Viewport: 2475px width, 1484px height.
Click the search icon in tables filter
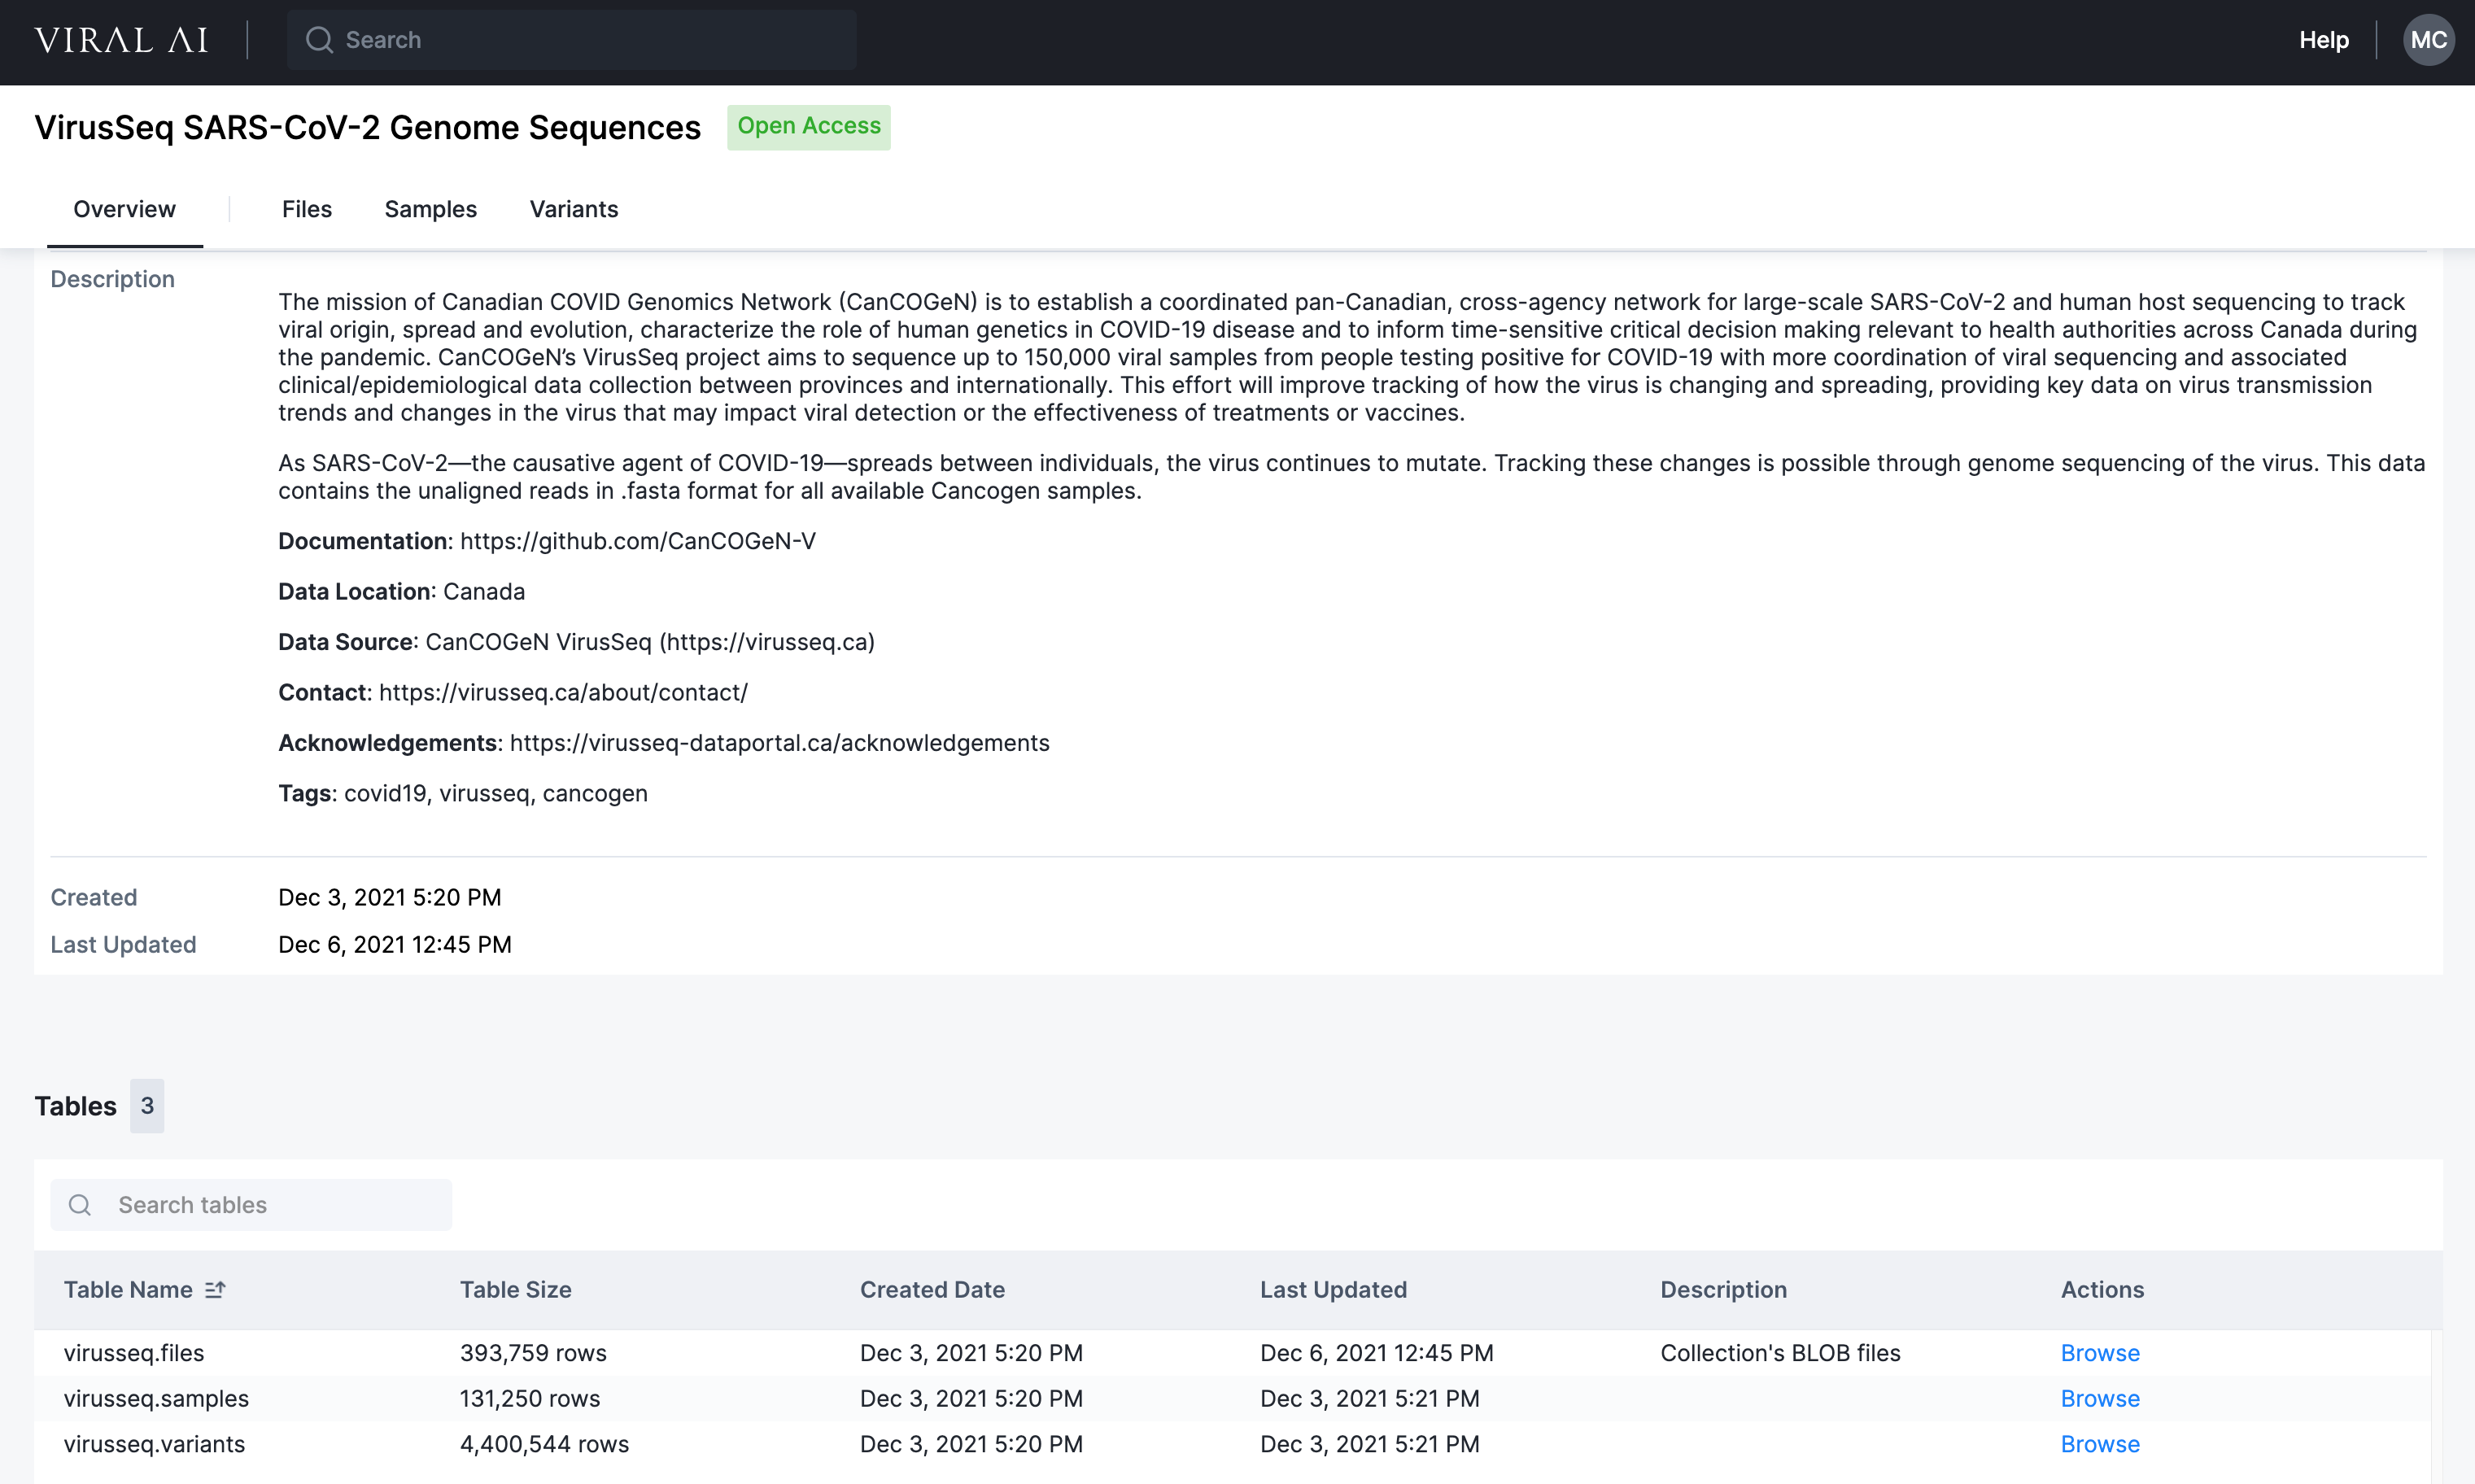point(80,1205)
